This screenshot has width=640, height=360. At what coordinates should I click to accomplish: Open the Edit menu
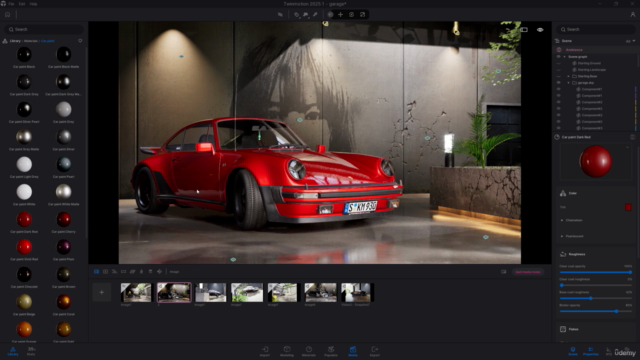point(22,4)
